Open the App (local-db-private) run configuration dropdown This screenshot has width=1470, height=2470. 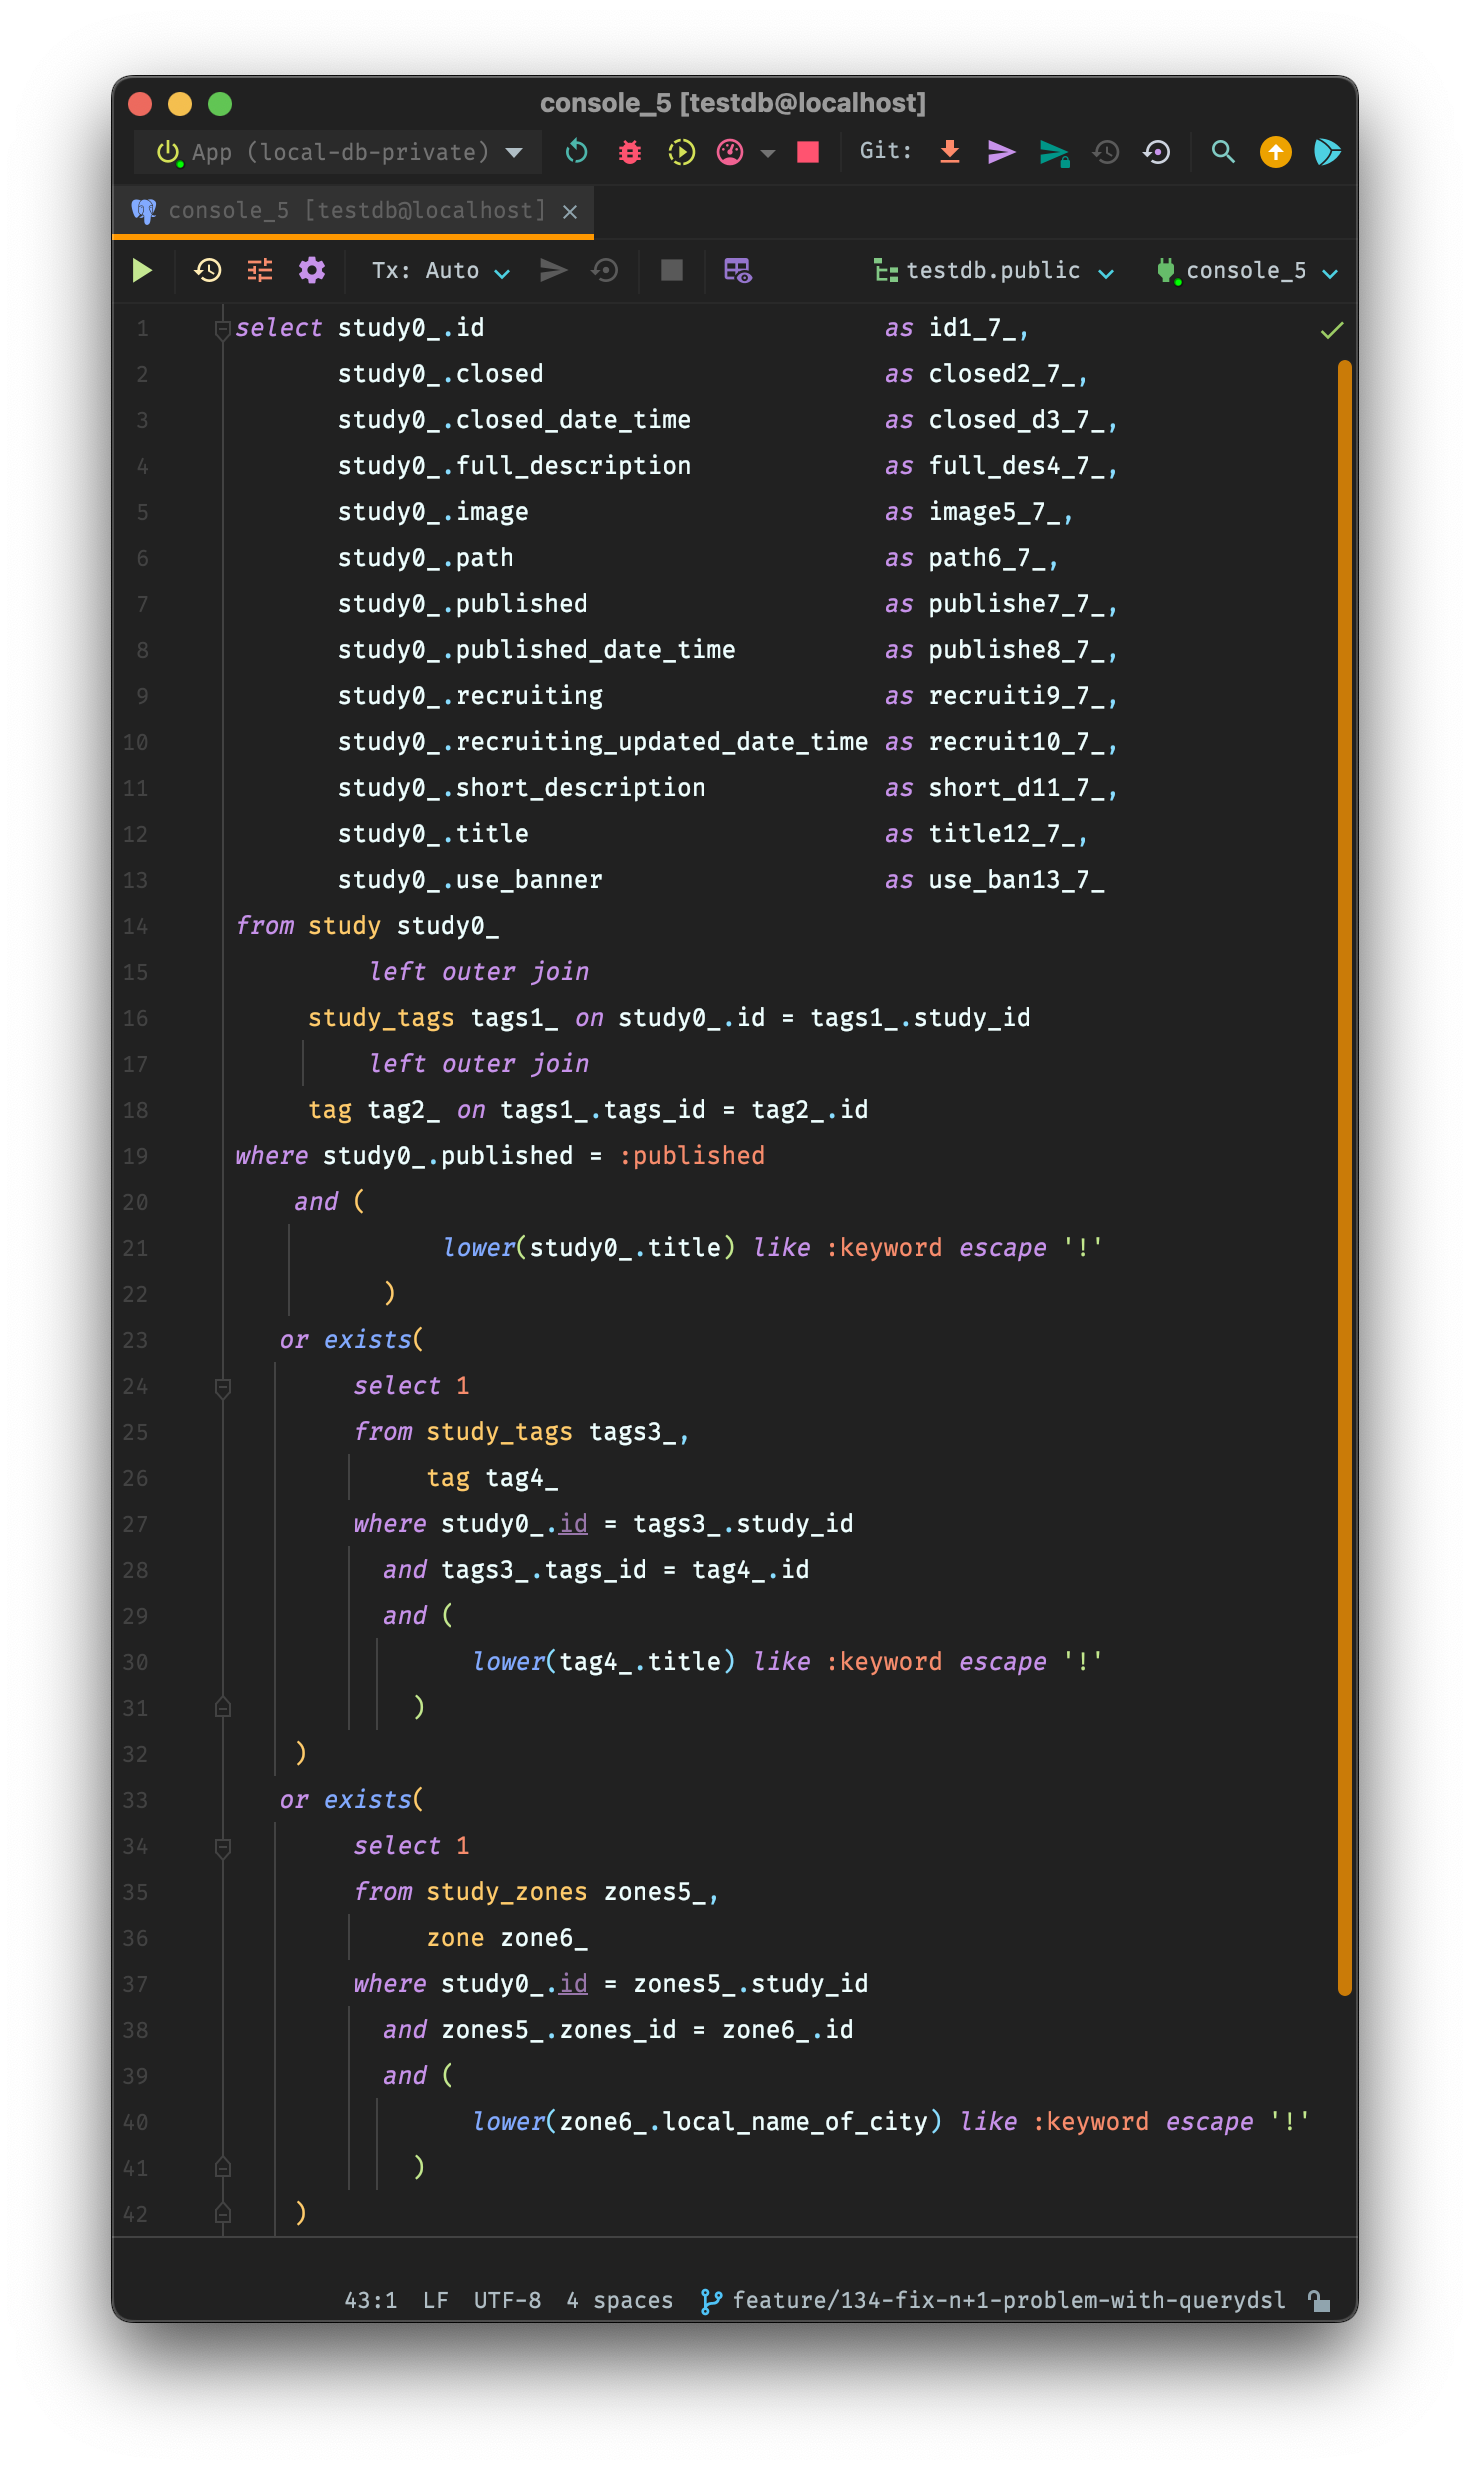pos(338,152)
